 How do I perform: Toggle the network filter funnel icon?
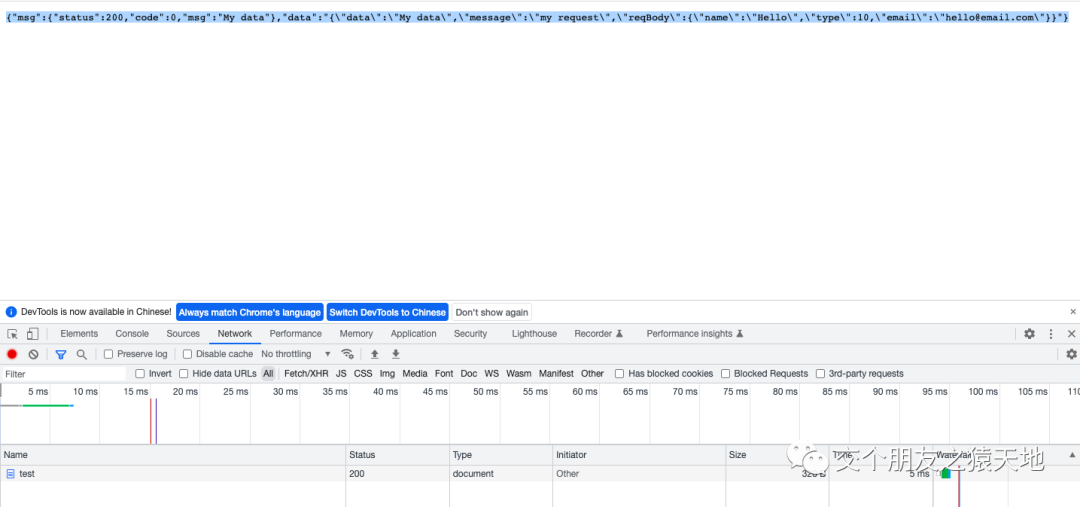61,354
